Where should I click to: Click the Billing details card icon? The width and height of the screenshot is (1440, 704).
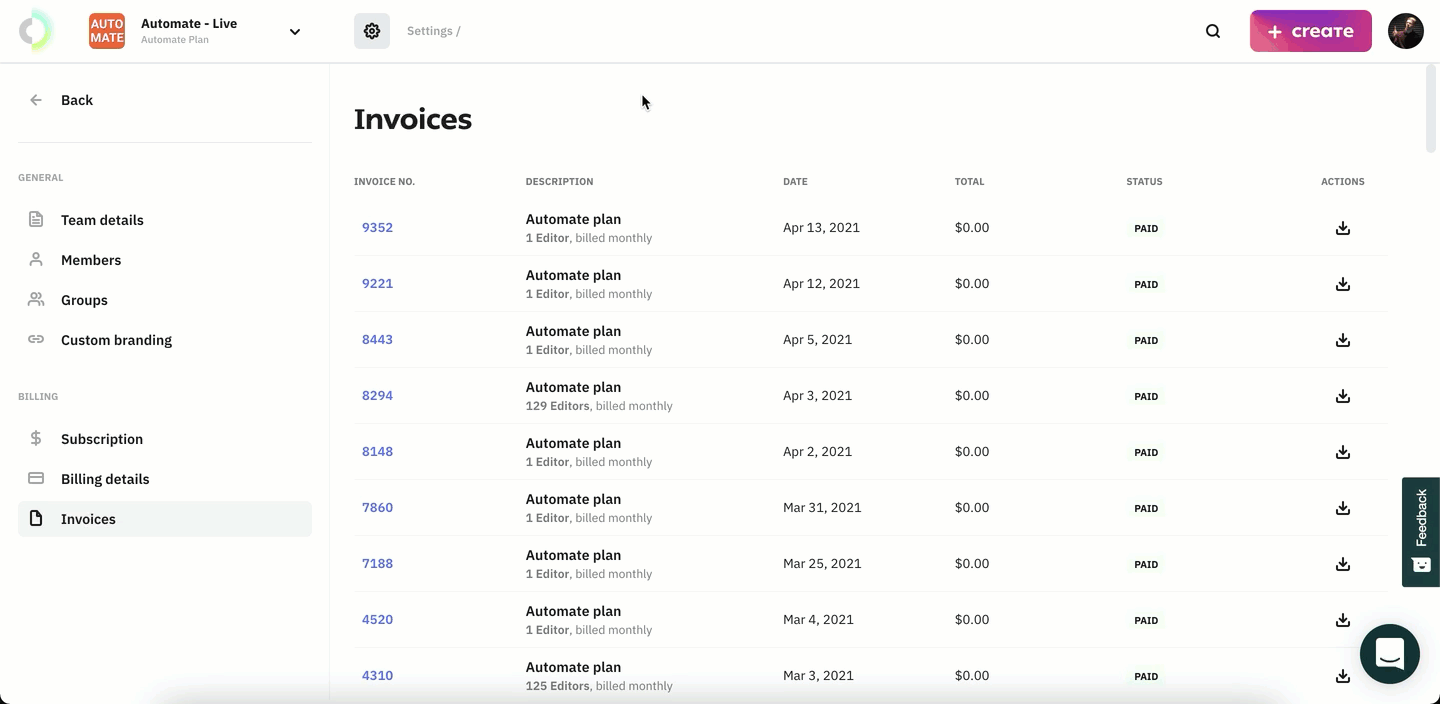point(36,479)
